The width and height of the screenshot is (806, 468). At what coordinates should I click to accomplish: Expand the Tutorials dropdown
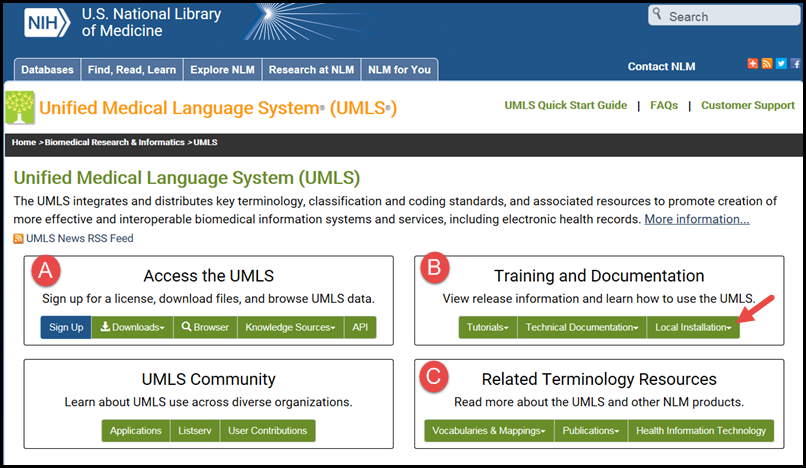[x=487, y=328]
